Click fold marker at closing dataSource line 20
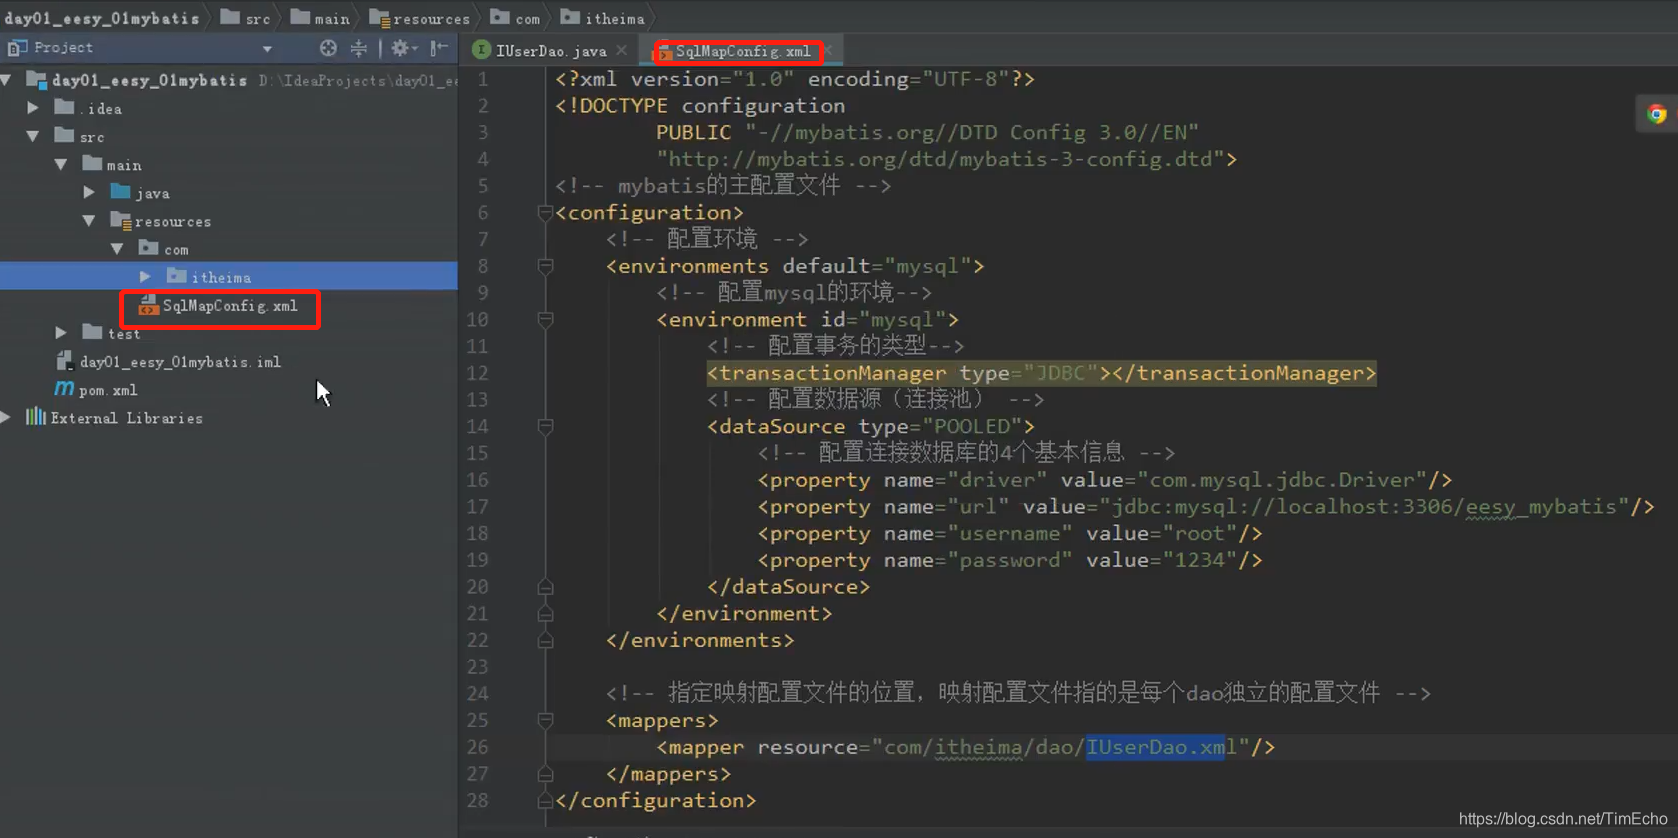Viewport: 1678px width, 838px height. click(x=545, y=587)
